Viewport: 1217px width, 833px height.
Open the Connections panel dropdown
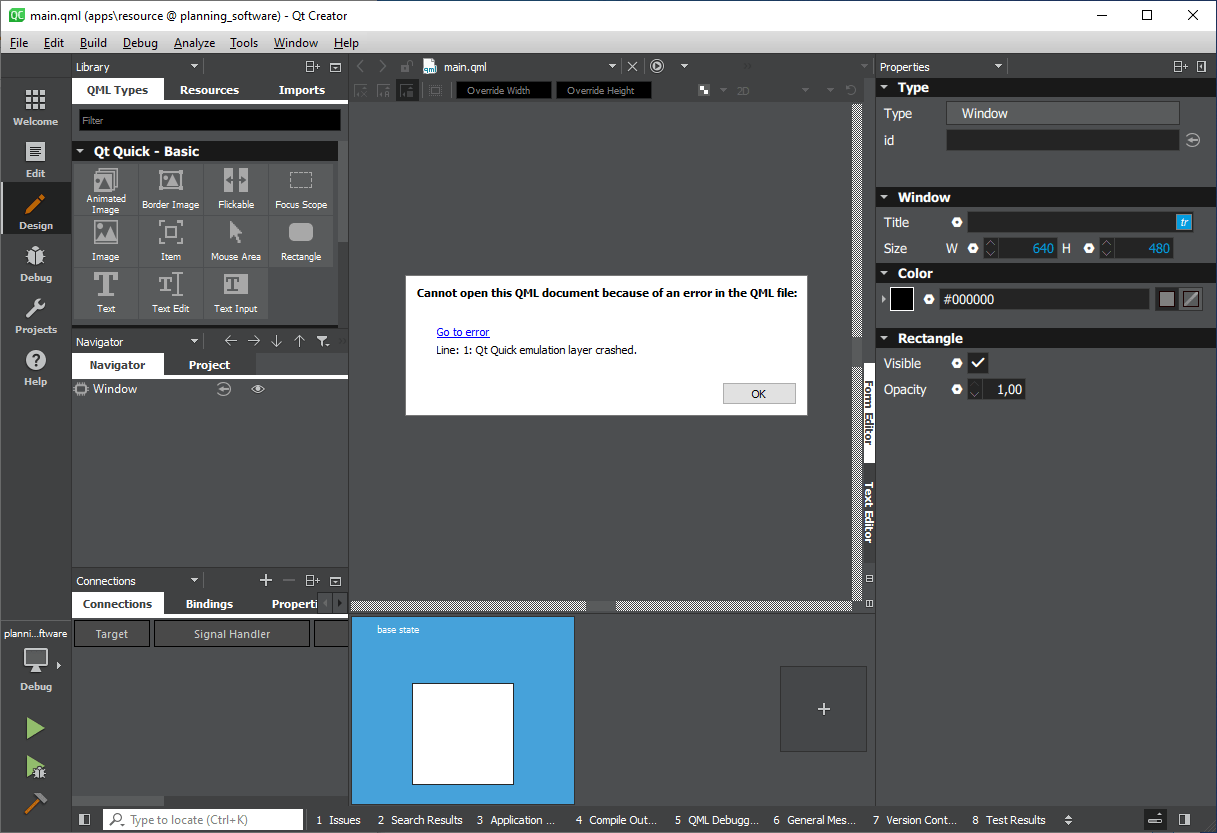pyautogui.click(x=194, y=580)
